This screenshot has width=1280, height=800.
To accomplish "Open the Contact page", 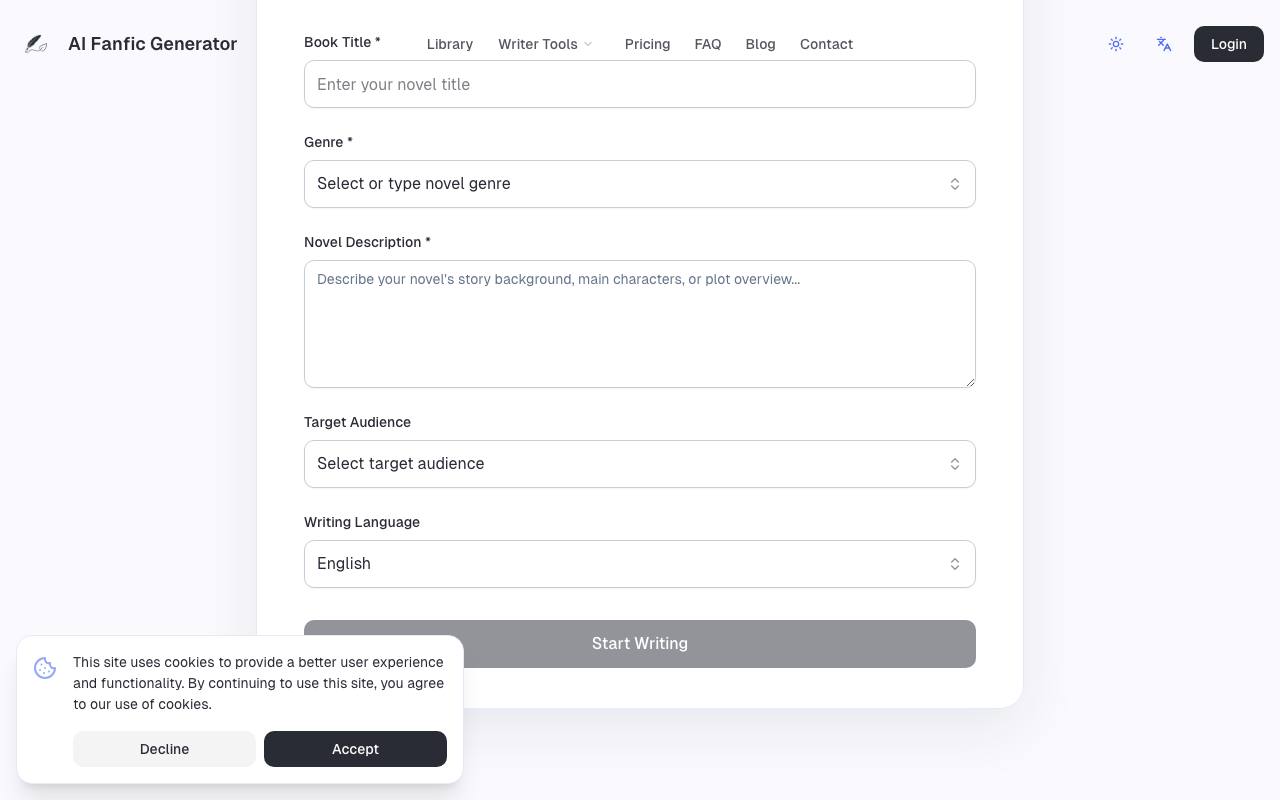I will pyautogui.click(x=826, y=44).
